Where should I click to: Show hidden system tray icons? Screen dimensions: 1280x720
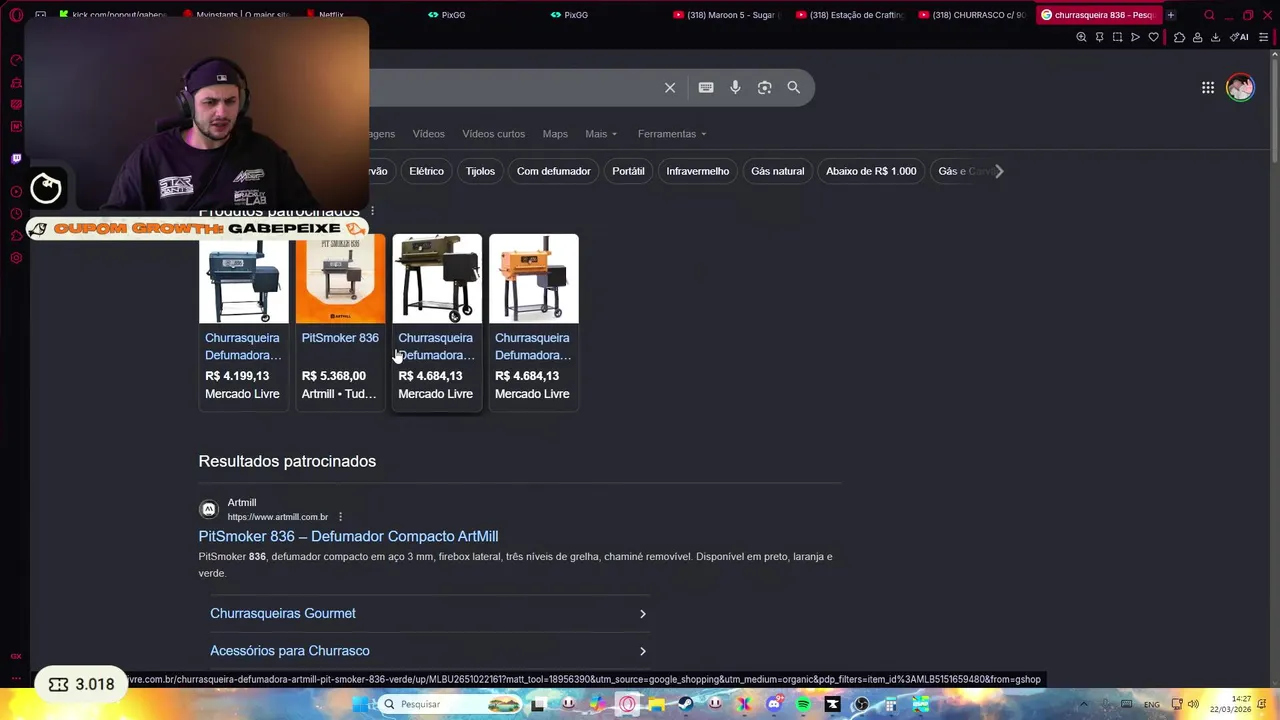pos(1083,704)
